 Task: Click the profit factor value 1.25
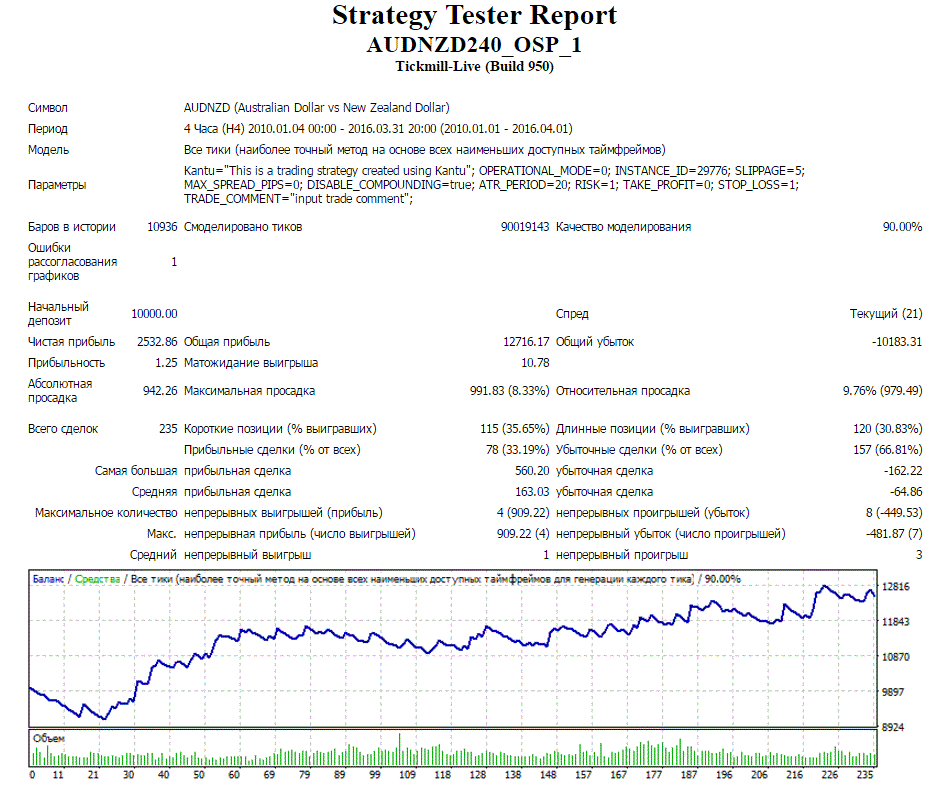[166, 363]
